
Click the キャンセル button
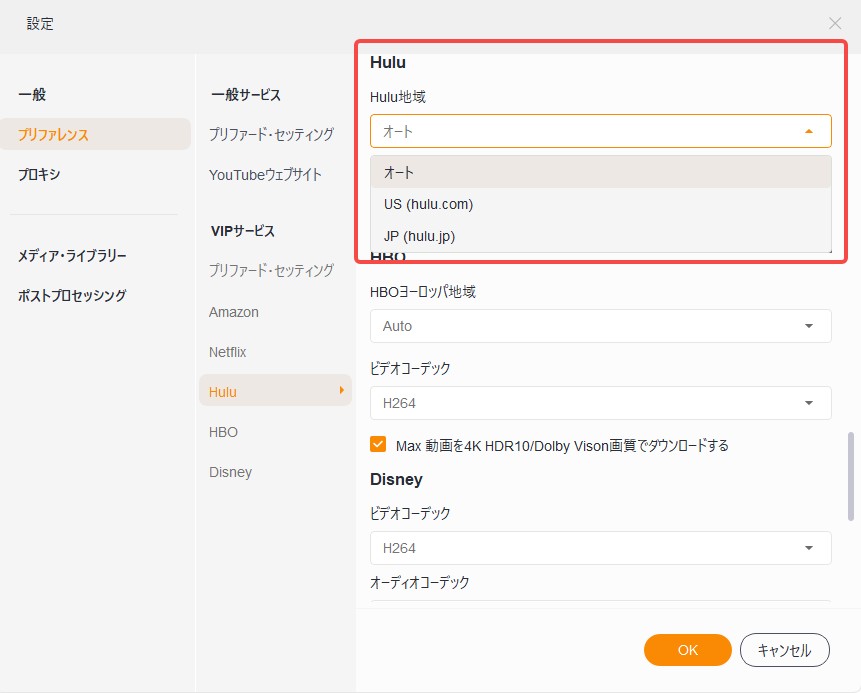click(x=785, y=650)
